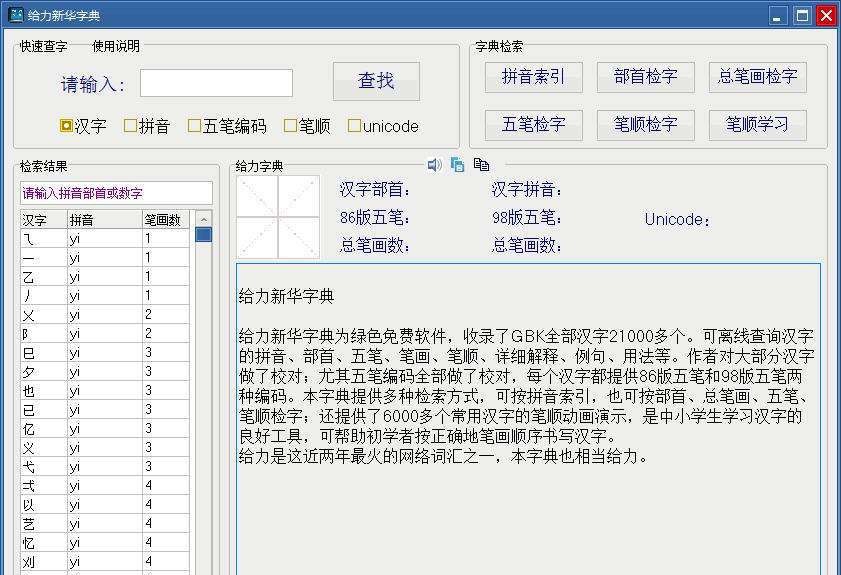Select the 五笔编码 search mode
This screenshot has height=575, width=841.
(x=227, y=126)
